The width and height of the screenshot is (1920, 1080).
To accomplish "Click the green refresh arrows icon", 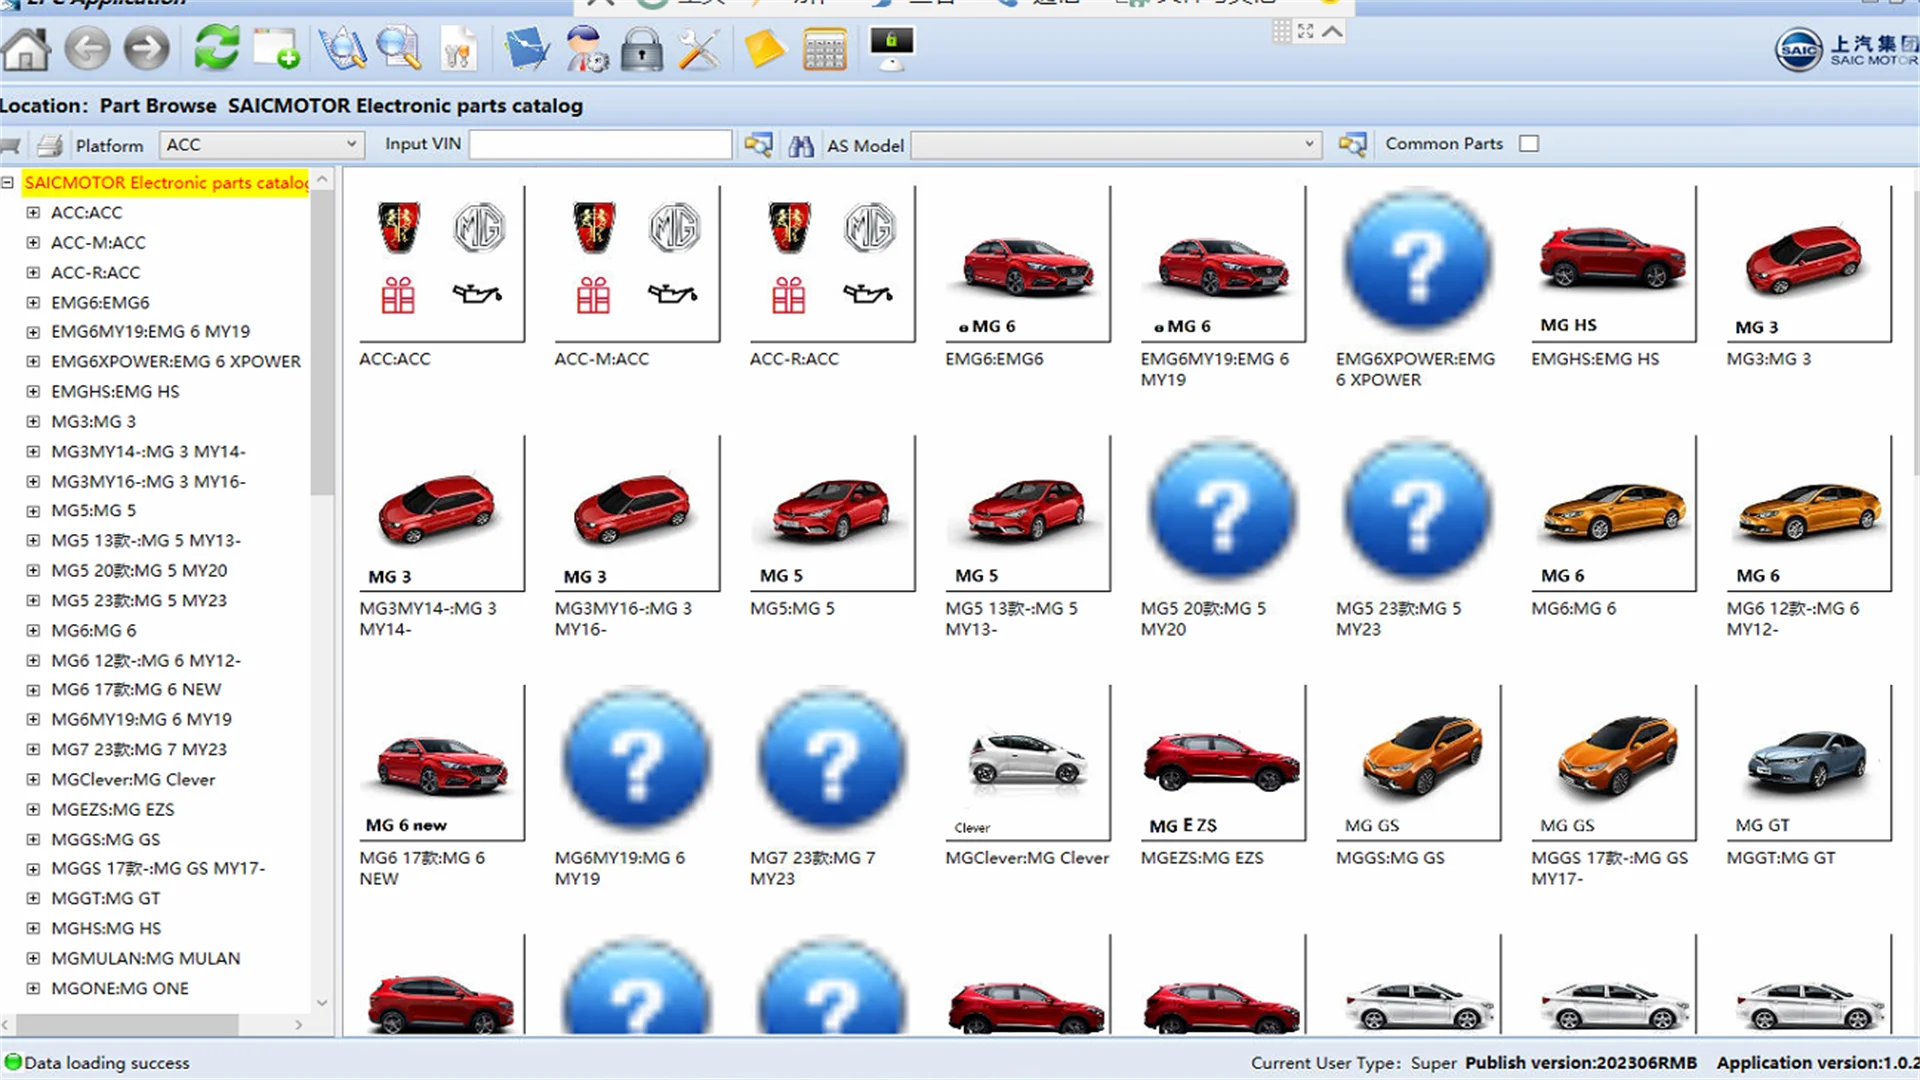I will [x=216, y=48].
